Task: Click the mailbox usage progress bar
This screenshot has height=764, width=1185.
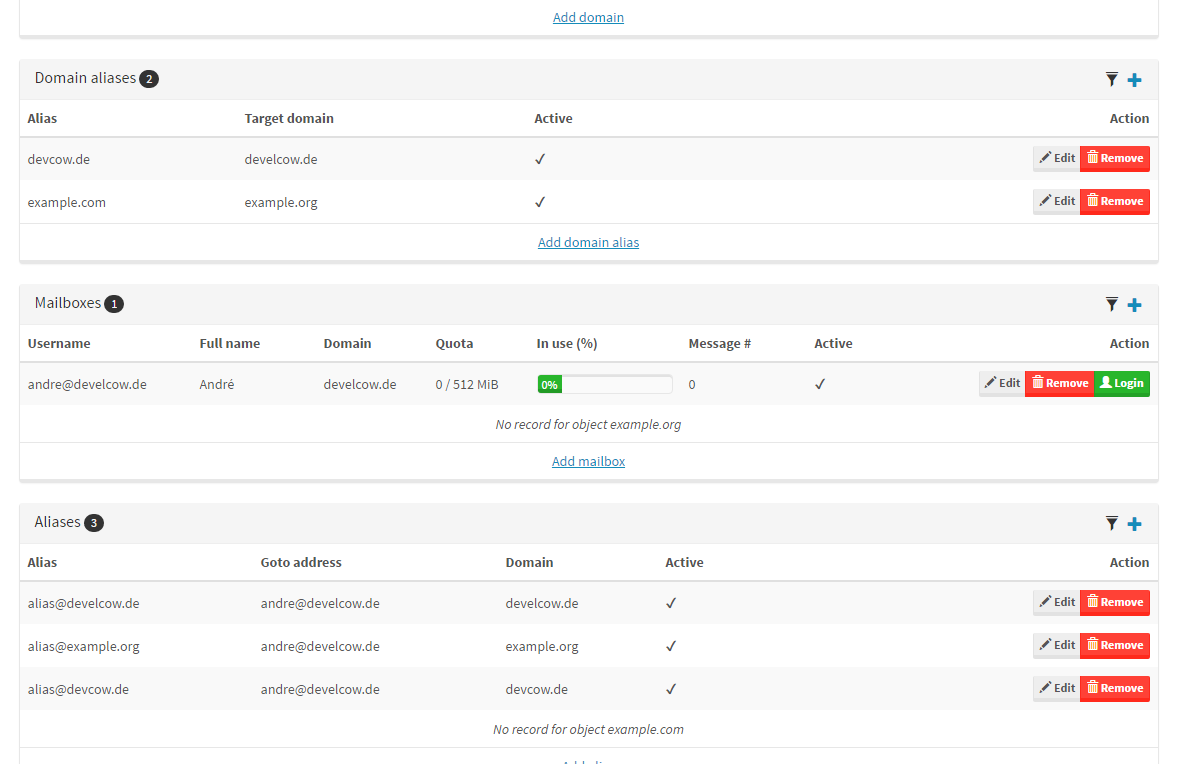Action: point(604,384)
